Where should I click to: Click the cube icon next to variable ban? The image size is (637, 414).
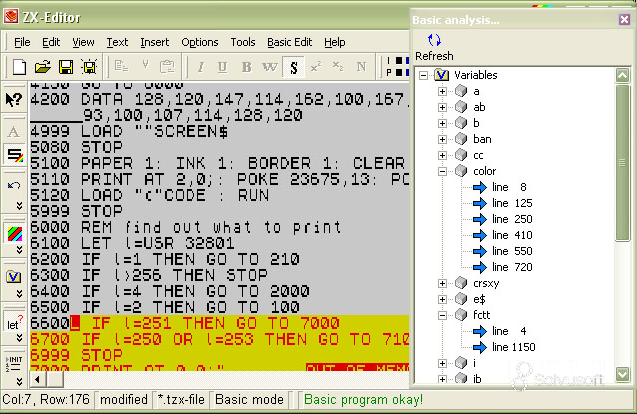coord(461,139)
